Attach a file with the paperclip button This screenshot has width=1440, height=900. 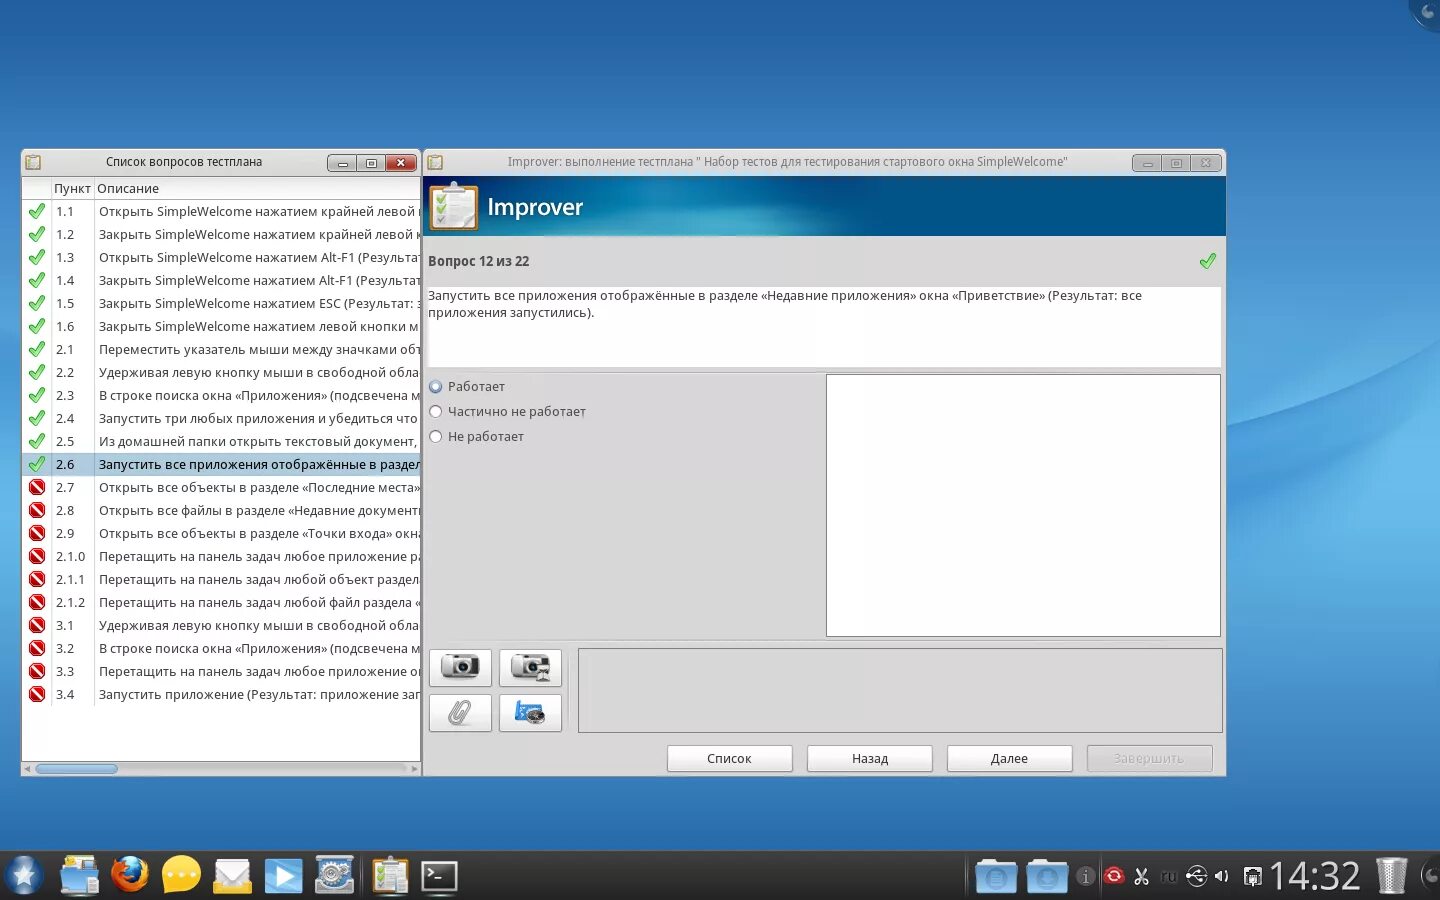pos(460,713)
